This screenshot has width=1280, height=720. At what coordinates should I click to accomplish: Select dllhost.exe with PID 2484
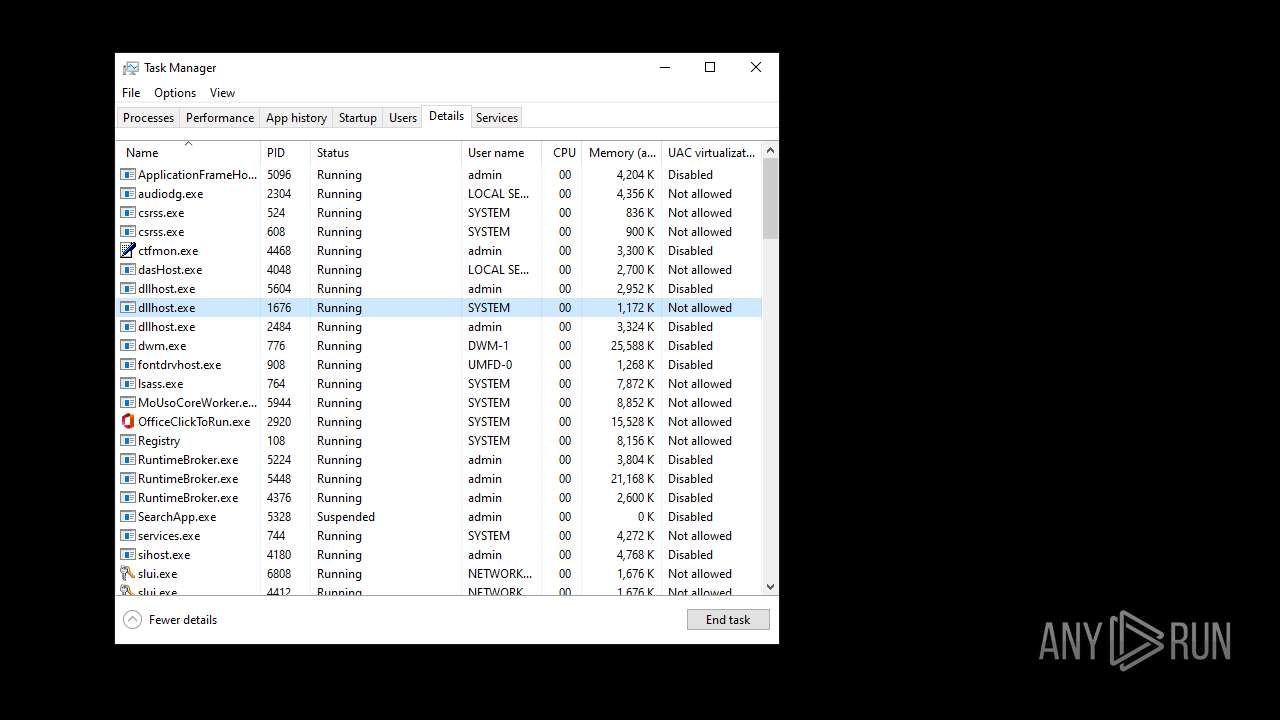(439, 327)
